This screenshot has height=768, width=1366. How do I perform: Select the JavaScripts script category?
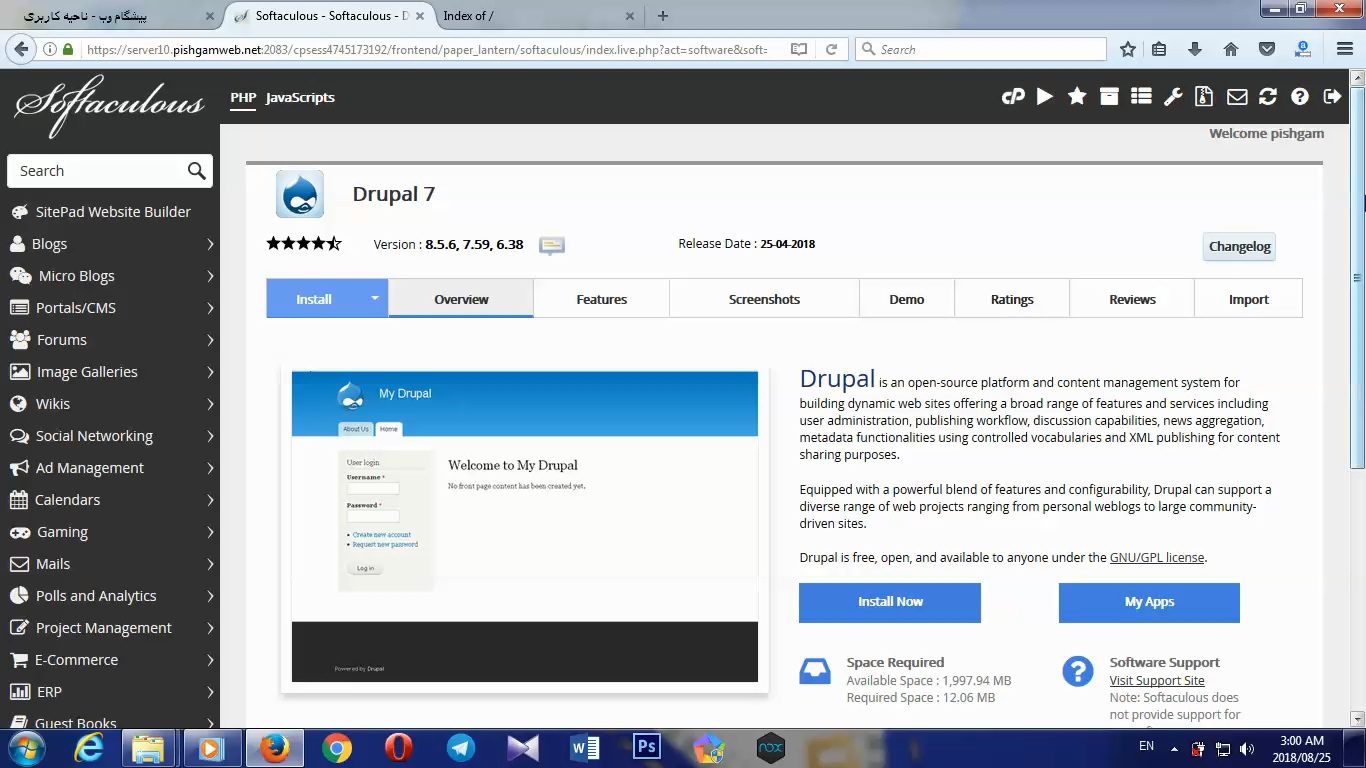(300, 97)
